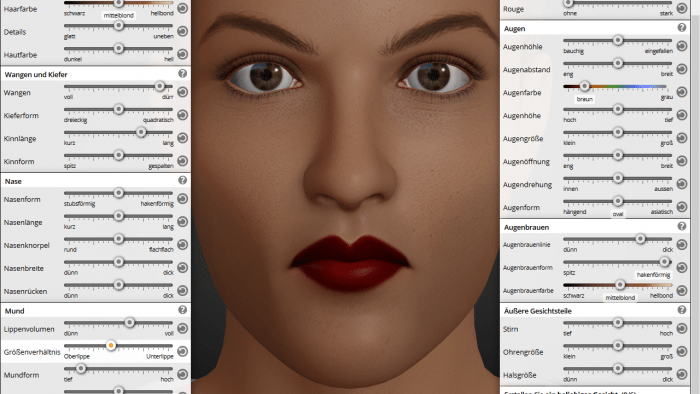The width and height of the screenshot is (700, 394).
Task: Reset the Augenbrauenform slider
Action: [682, 268]
